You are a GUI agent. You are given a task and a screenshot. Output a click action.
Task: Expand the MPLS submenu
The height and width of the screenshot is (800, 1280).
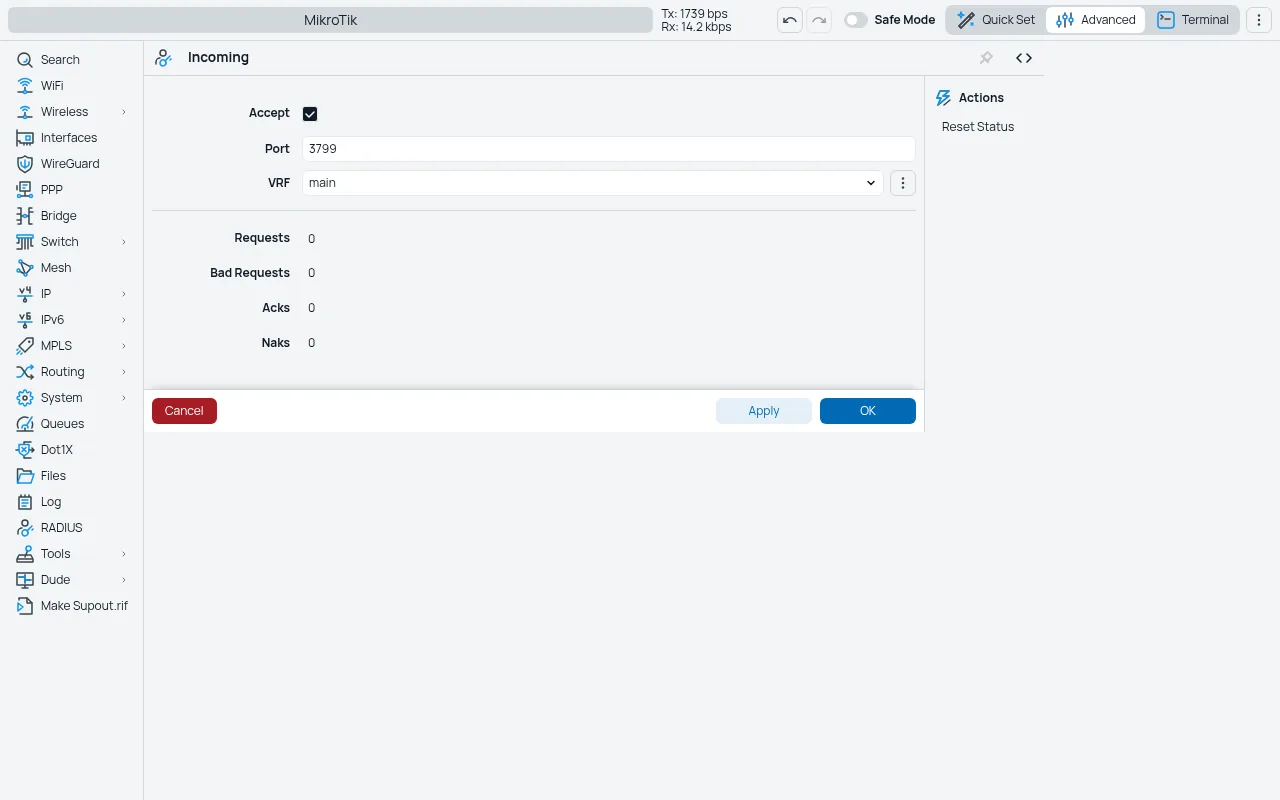pos(124,346)
